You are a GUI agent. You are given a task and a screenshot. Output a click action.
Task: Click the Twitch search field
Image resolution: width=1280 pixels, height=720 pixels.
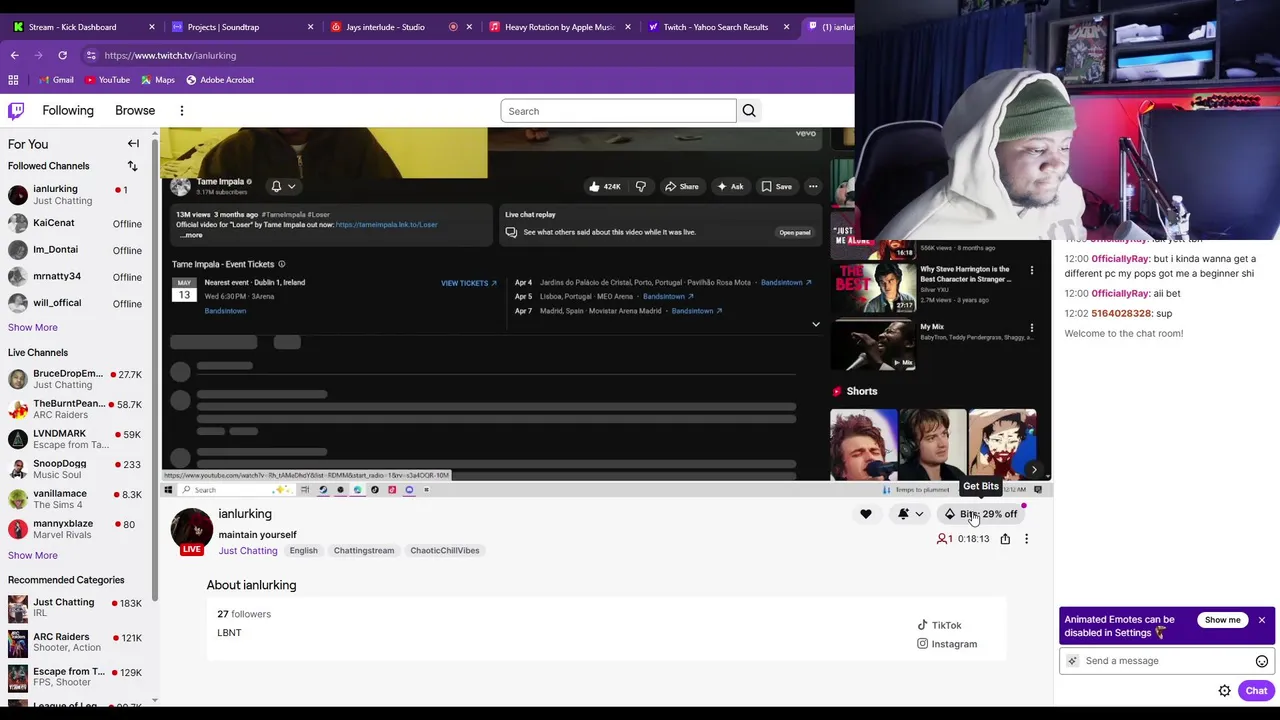tap(618, 111)
